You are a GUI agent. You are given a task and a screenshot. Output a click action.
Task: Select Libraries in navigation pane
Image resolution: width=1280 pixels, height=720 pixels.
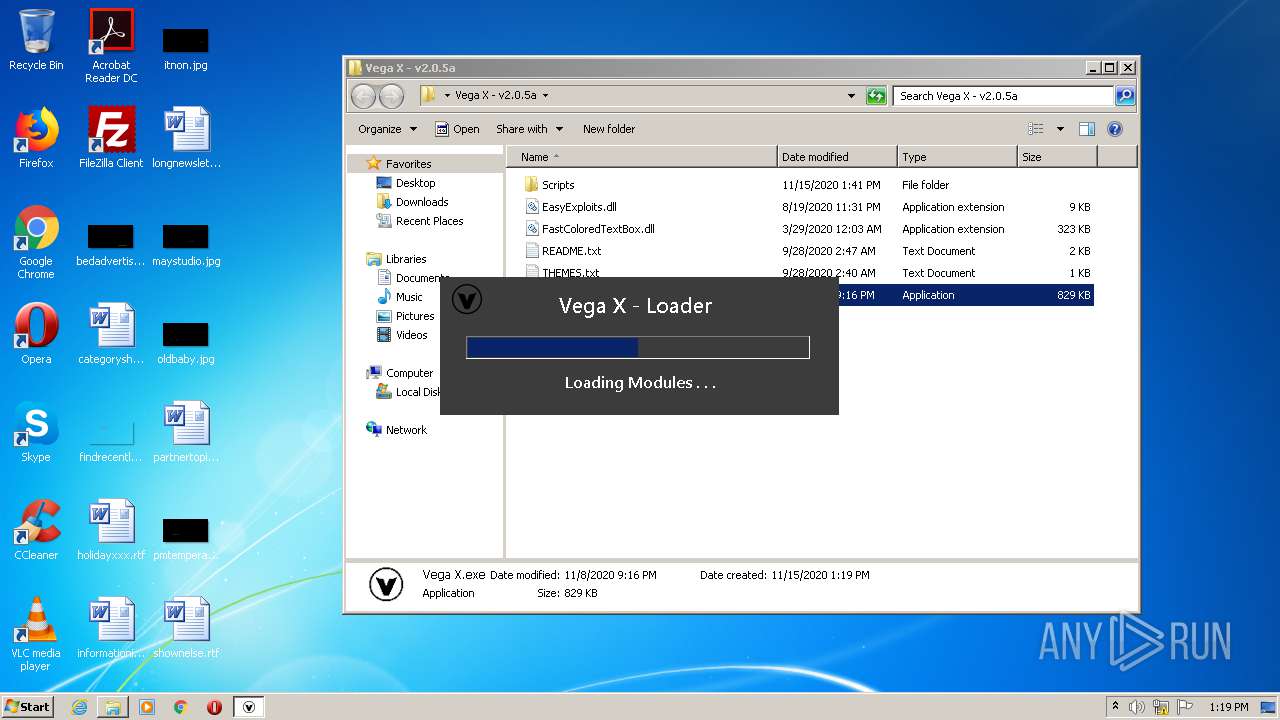pyautogui.click(x=406, y=259)
